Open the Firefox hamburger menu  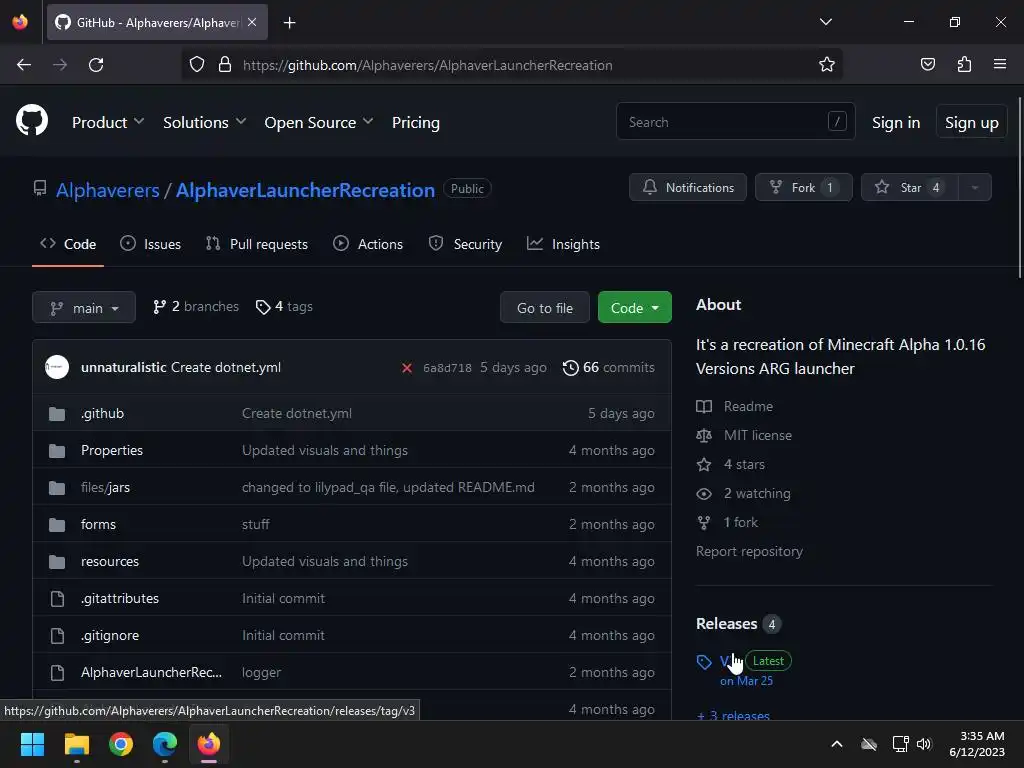click(x=1000, y=64)
